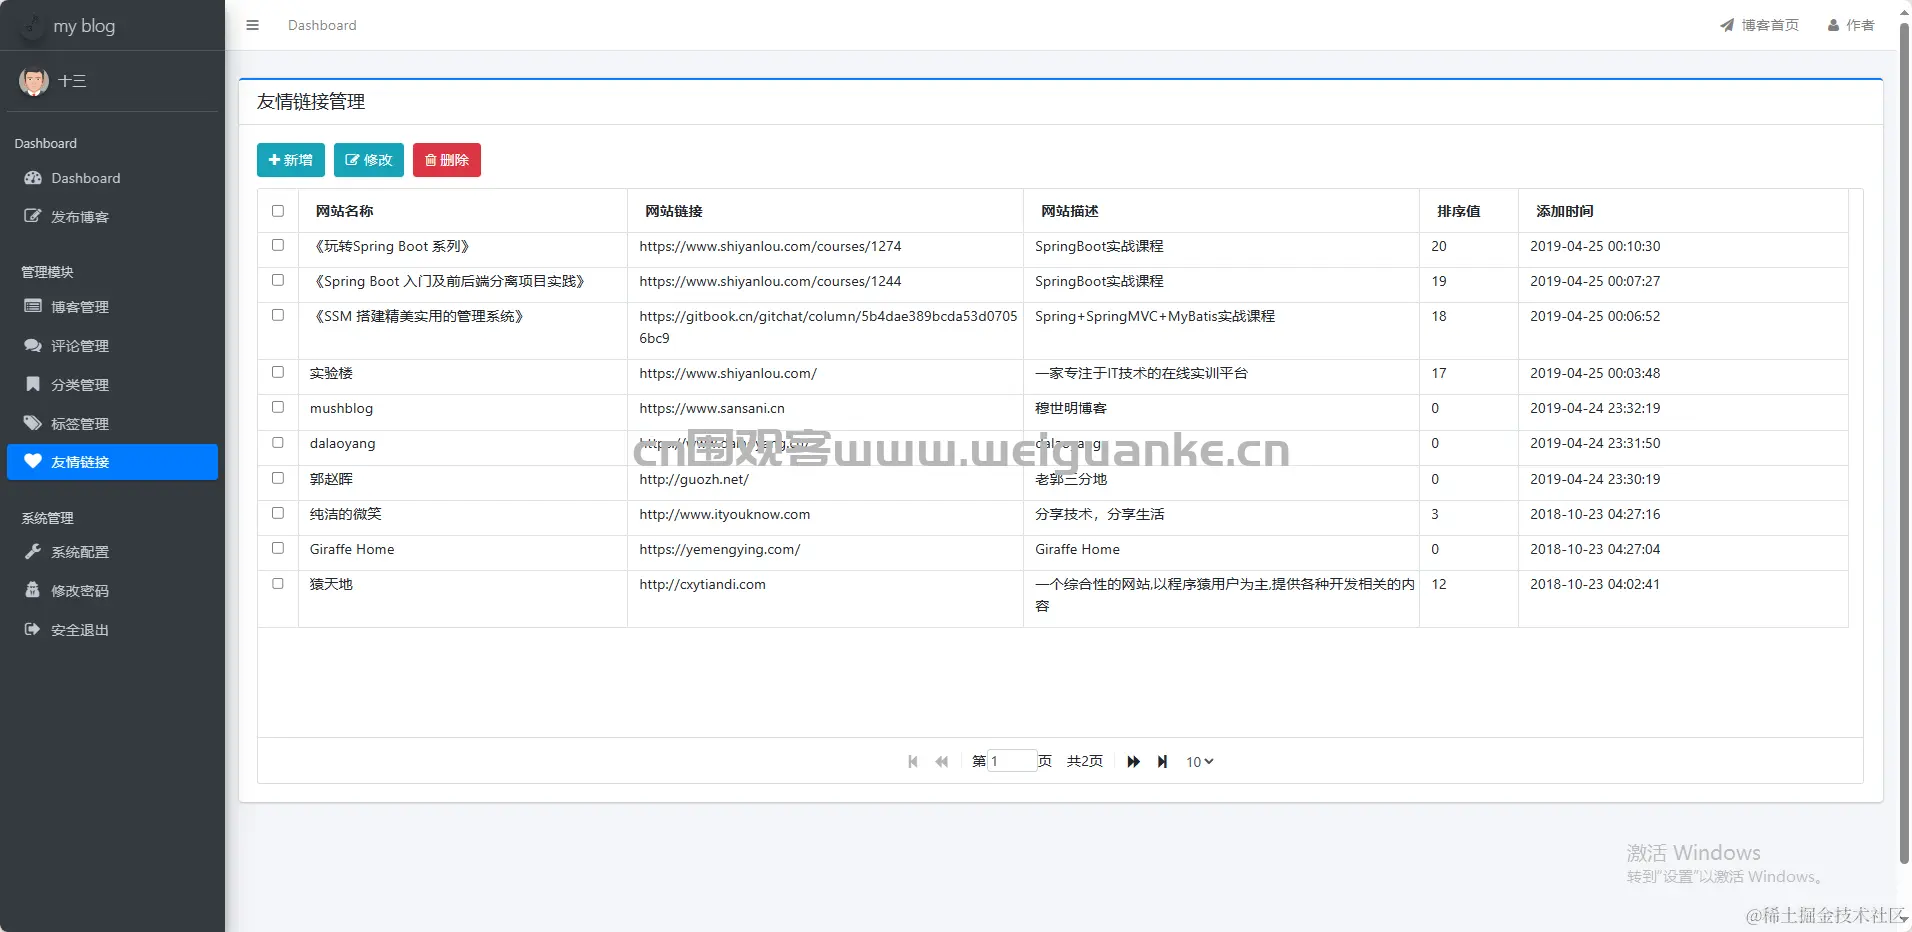Viewport: 1912px width, 932px height.
Task: Open 发布博客 in the sidebar
Action: pyautogui.click(x=112, y=216)
